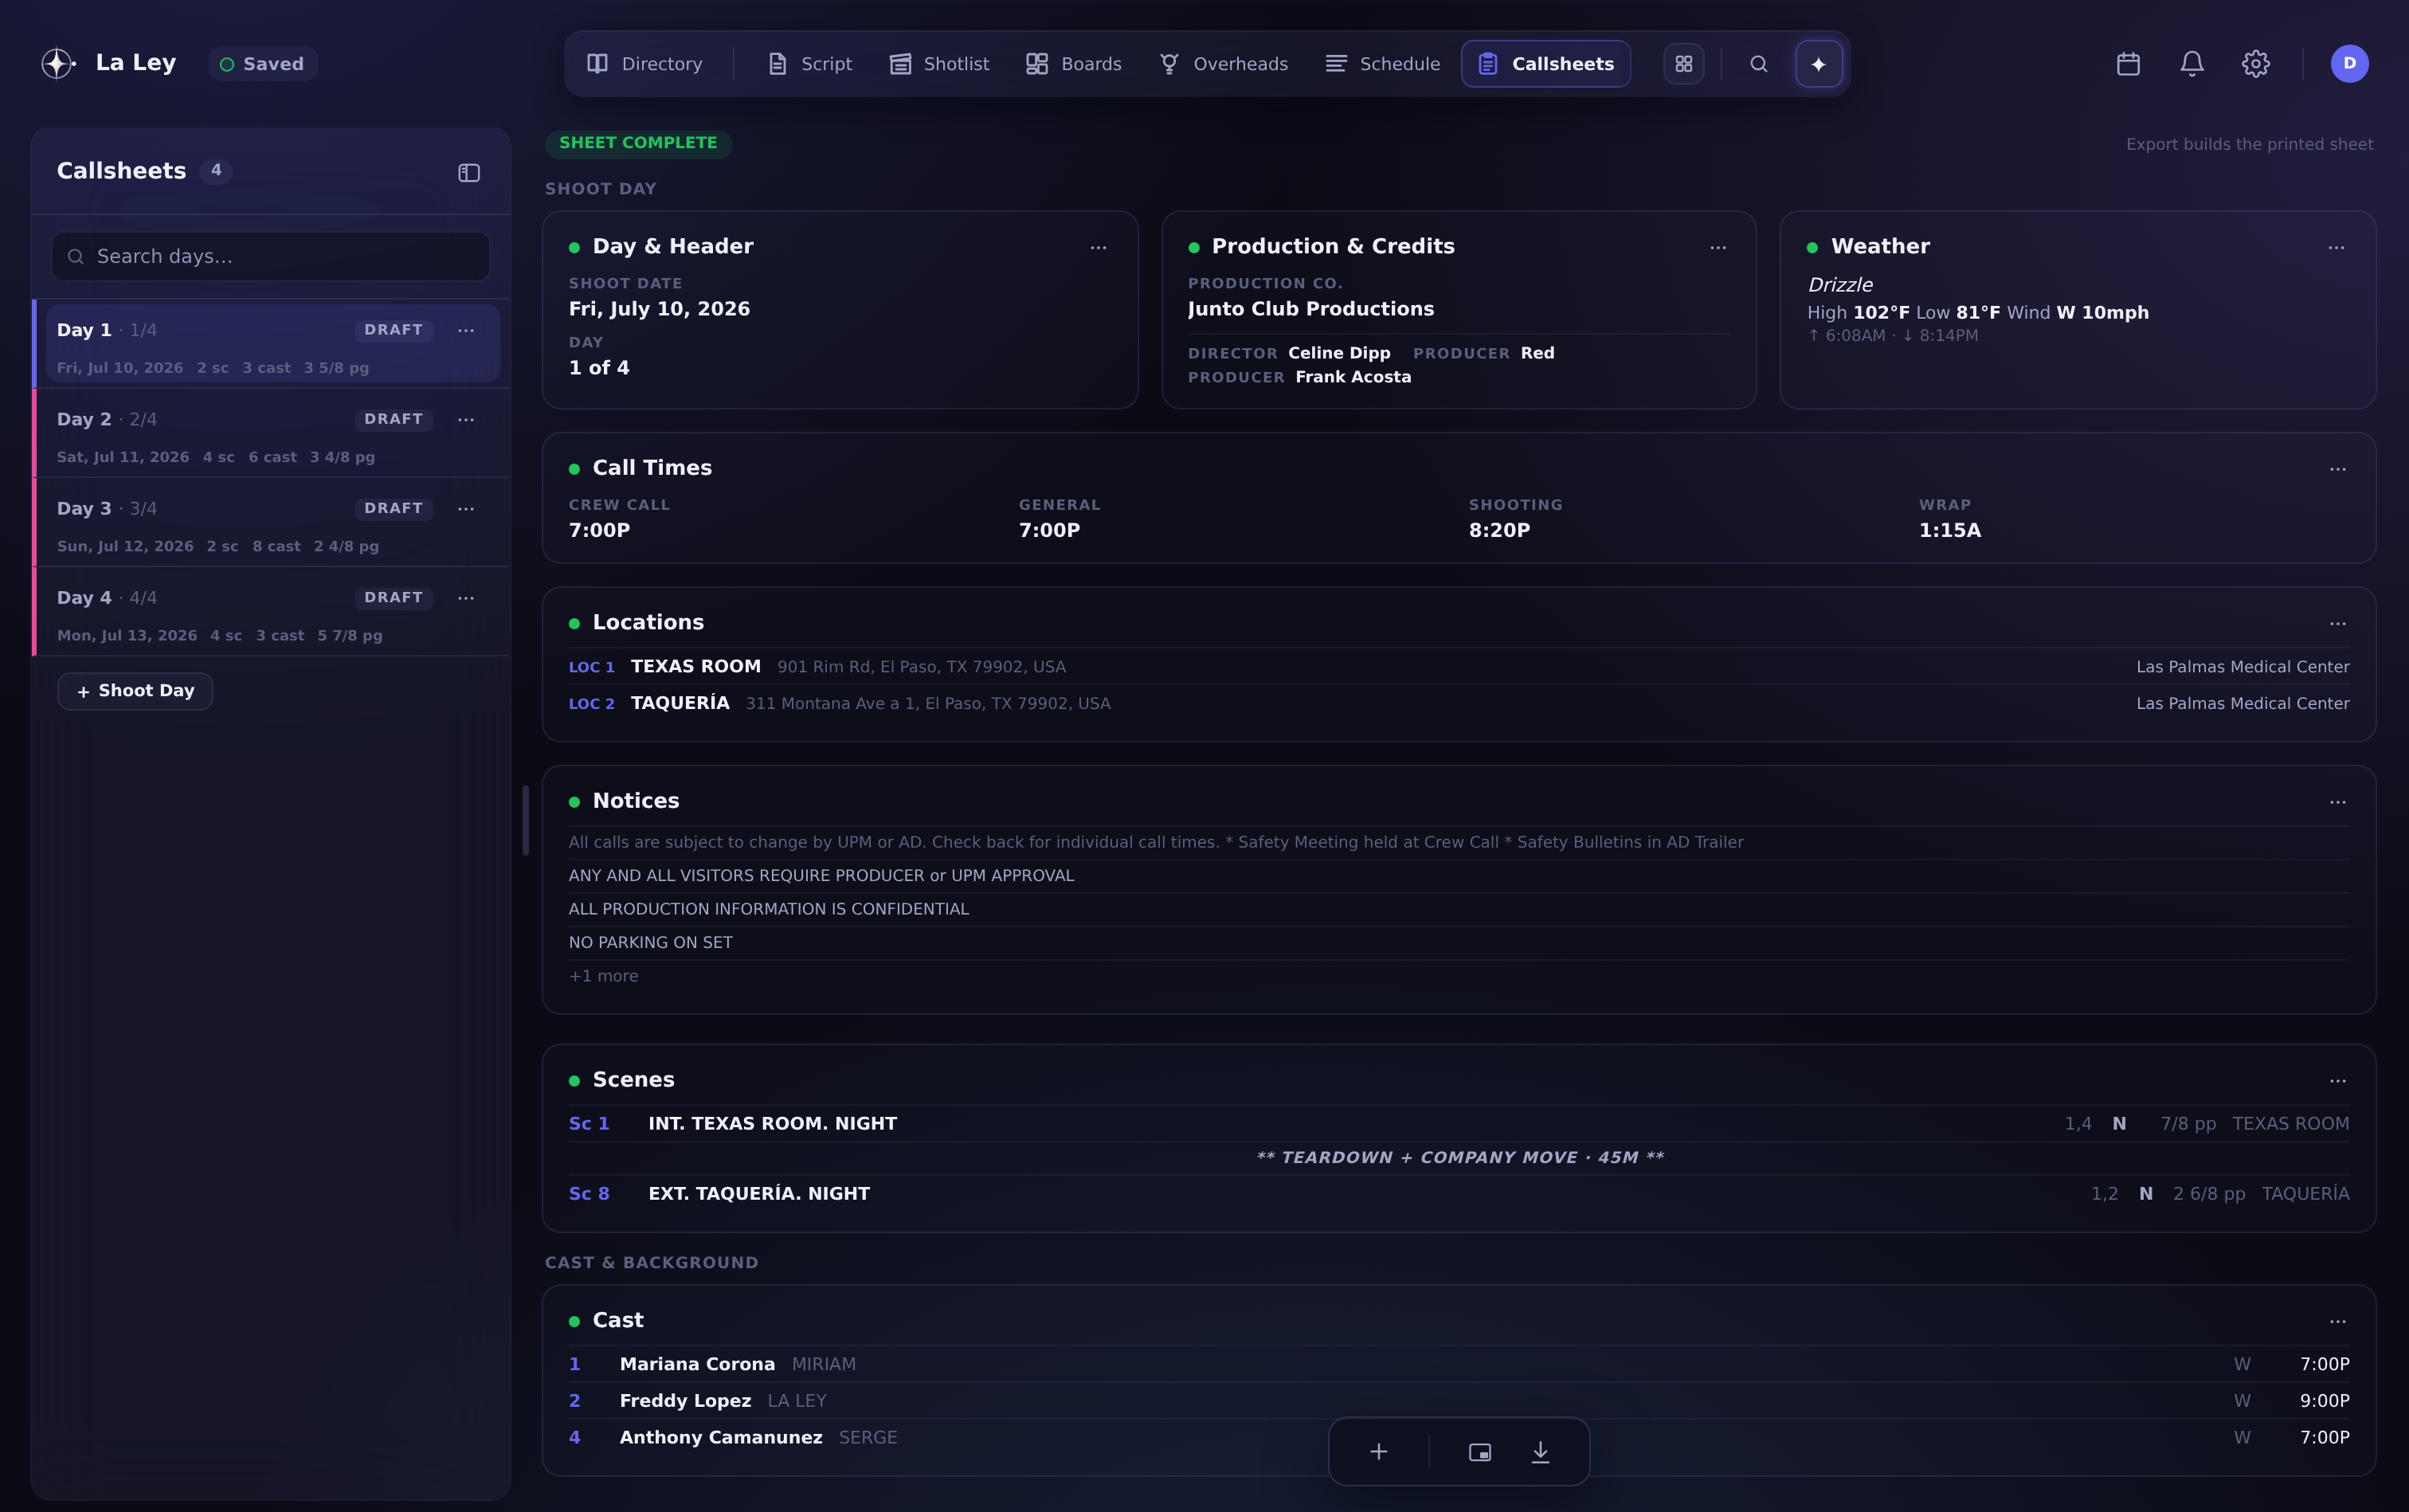Open Boards tab
This screenshot has height=1512, width=2409.
(x=1074, y=64)
